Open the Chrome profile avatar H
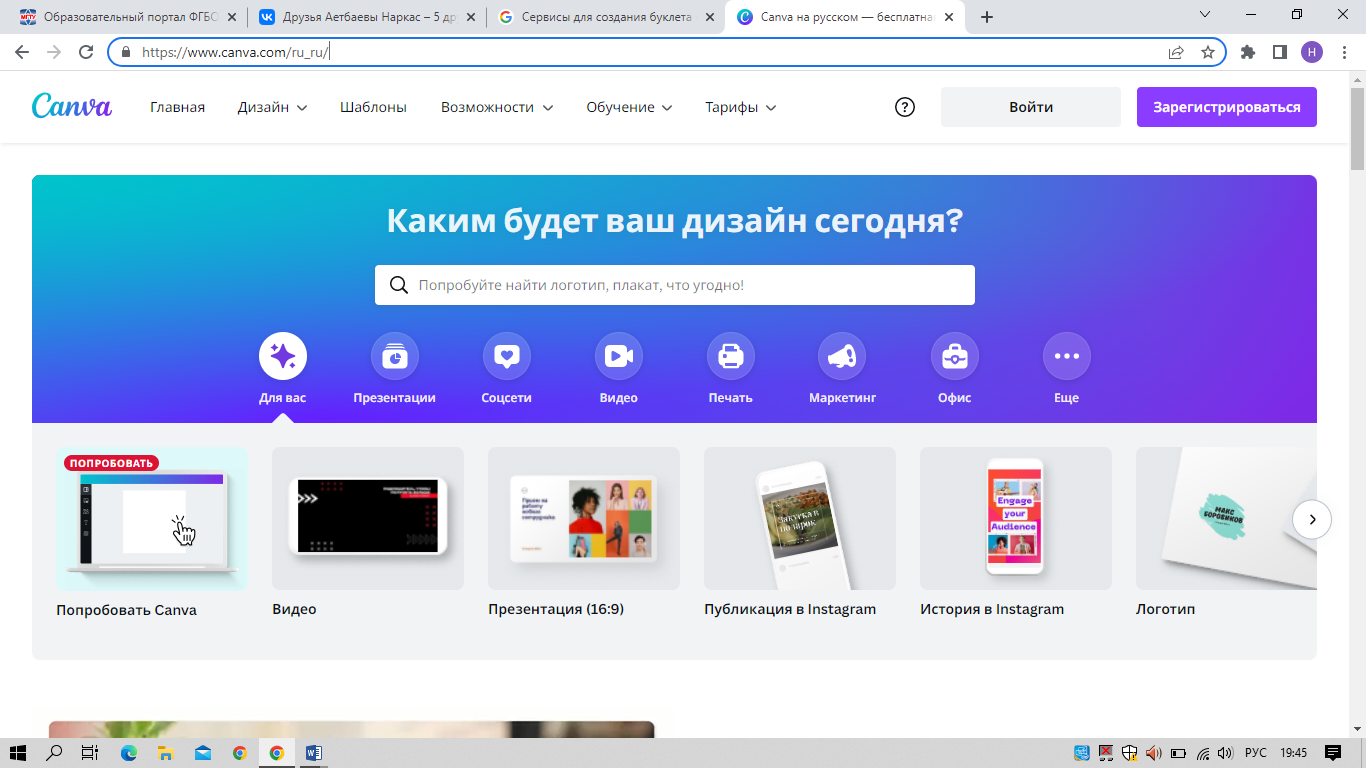 pos(1312,52)
